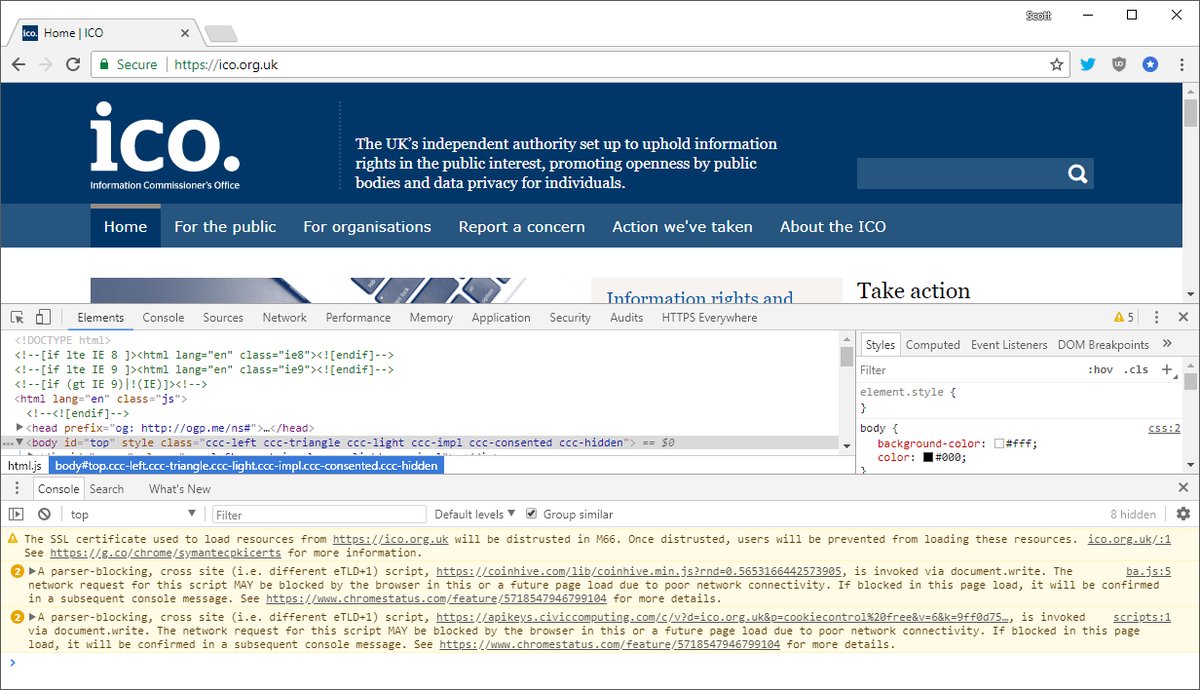Open the Application tab
1200x690 pixels.
click(x=501, y=317)
